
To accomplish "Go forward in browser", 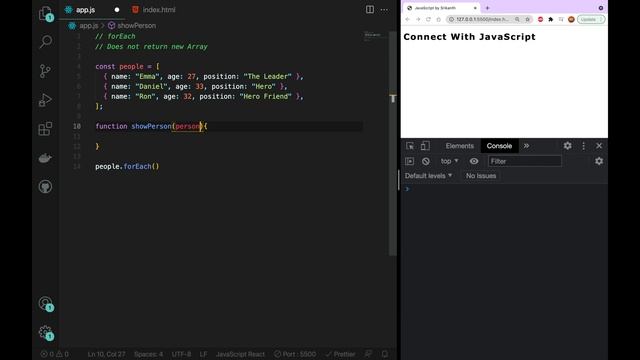I will [x=418, y=19].
